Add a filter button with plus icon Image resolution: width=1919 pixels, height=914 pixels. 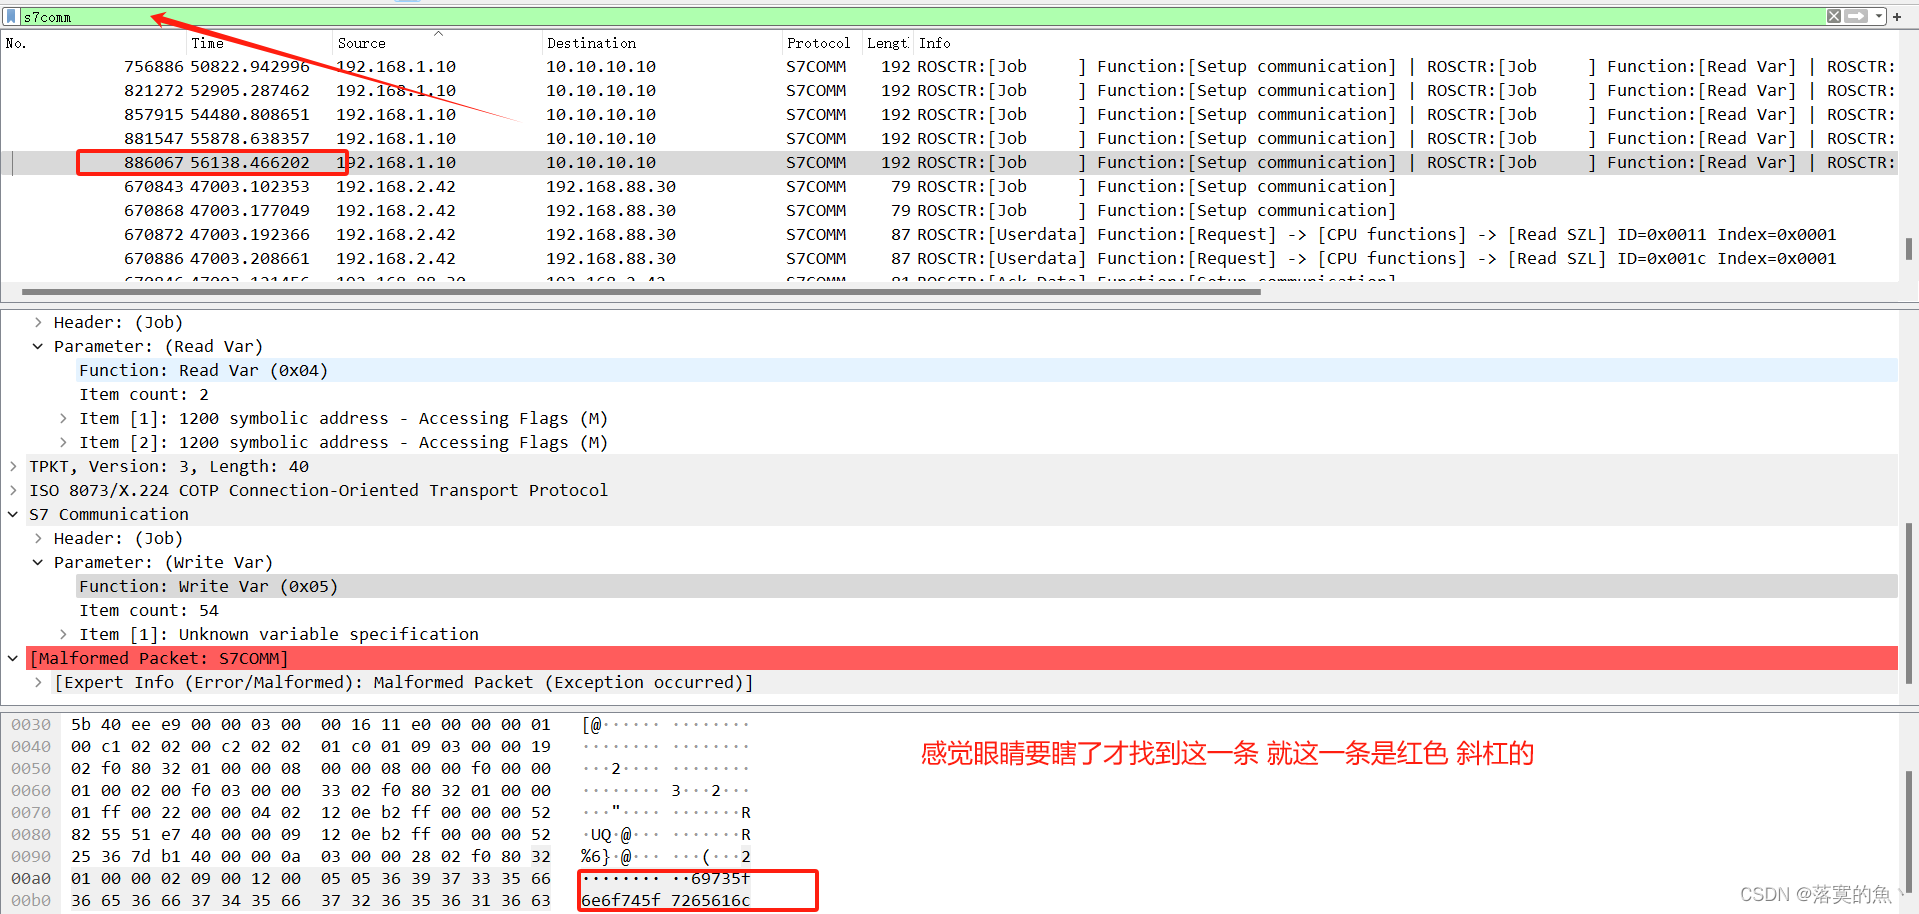click(1897, 16)
